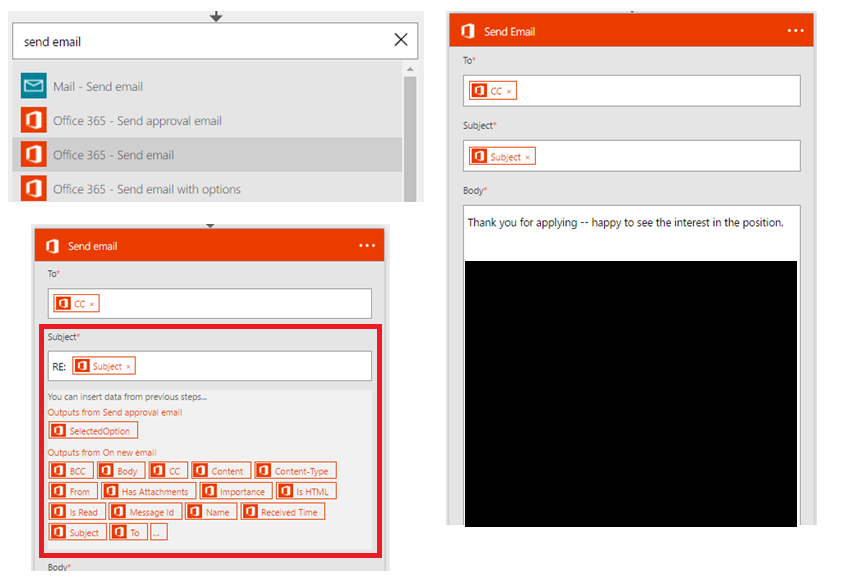Image resolution: width=843 pixels, height=586 pixels.
Task: Insert the SelectedOption dynamic content token
Action: coord(94,431)
